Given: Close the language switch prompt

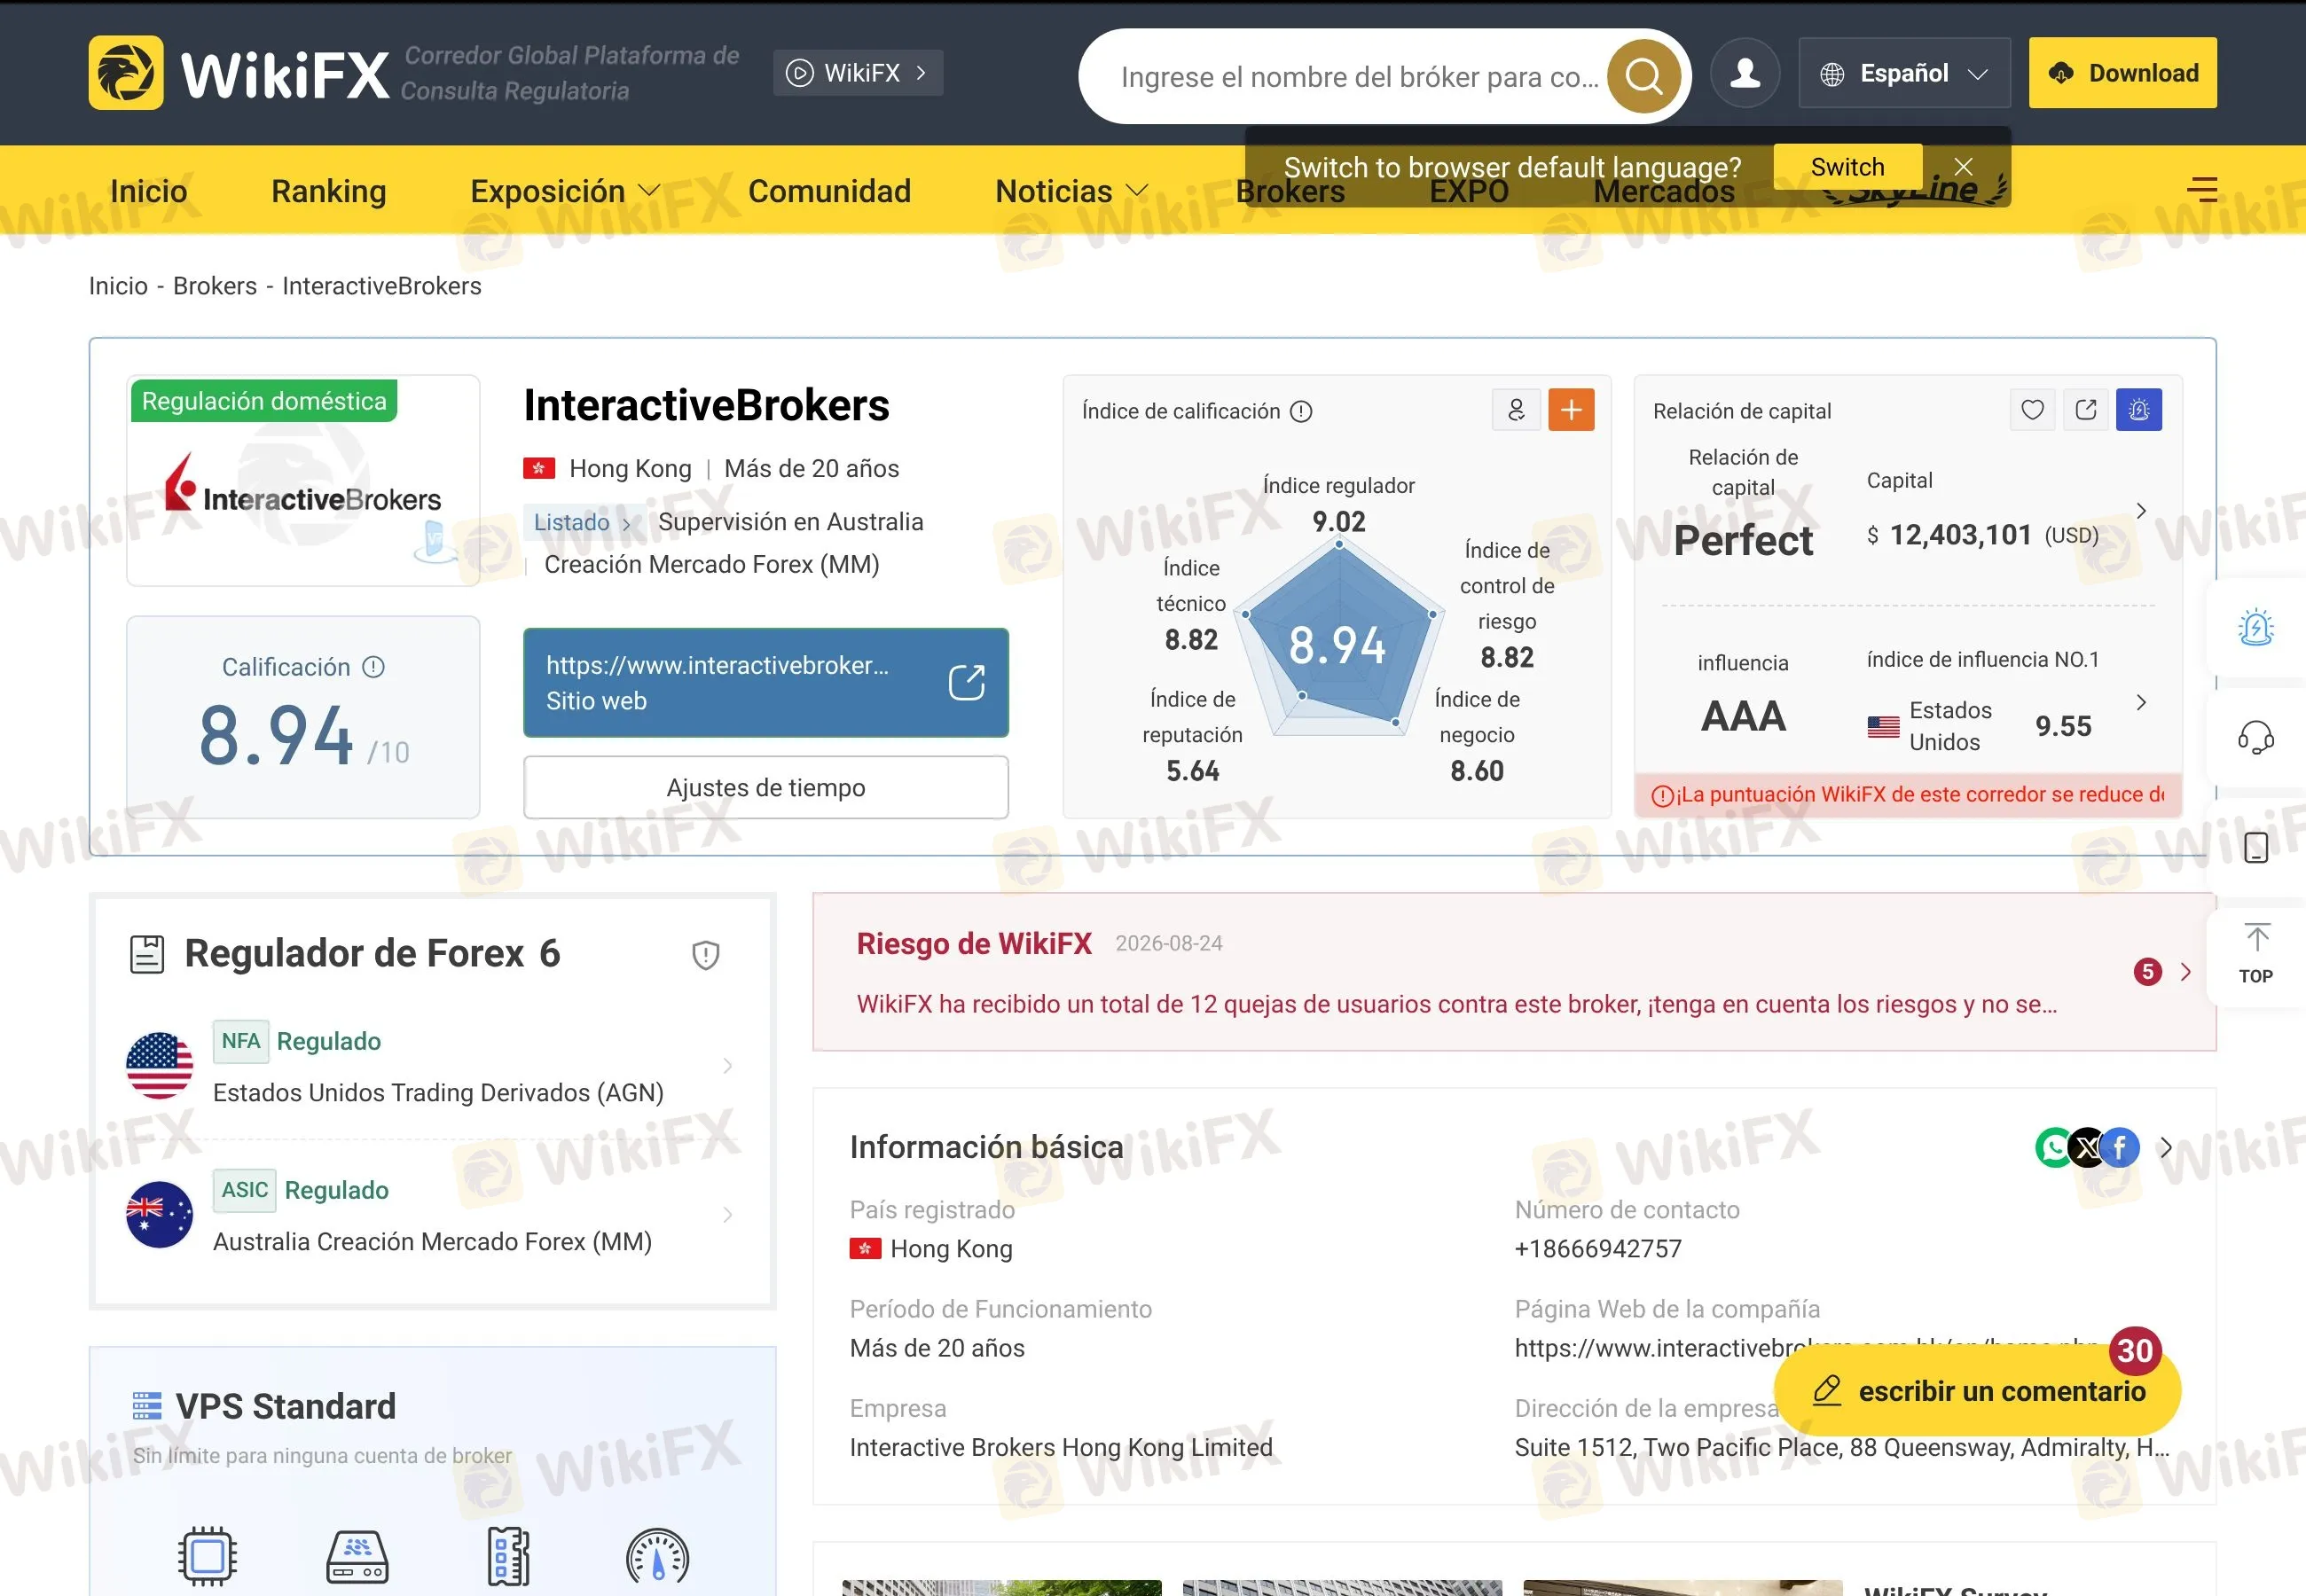Looking at the screenshot, I should tap(1963, 167).
